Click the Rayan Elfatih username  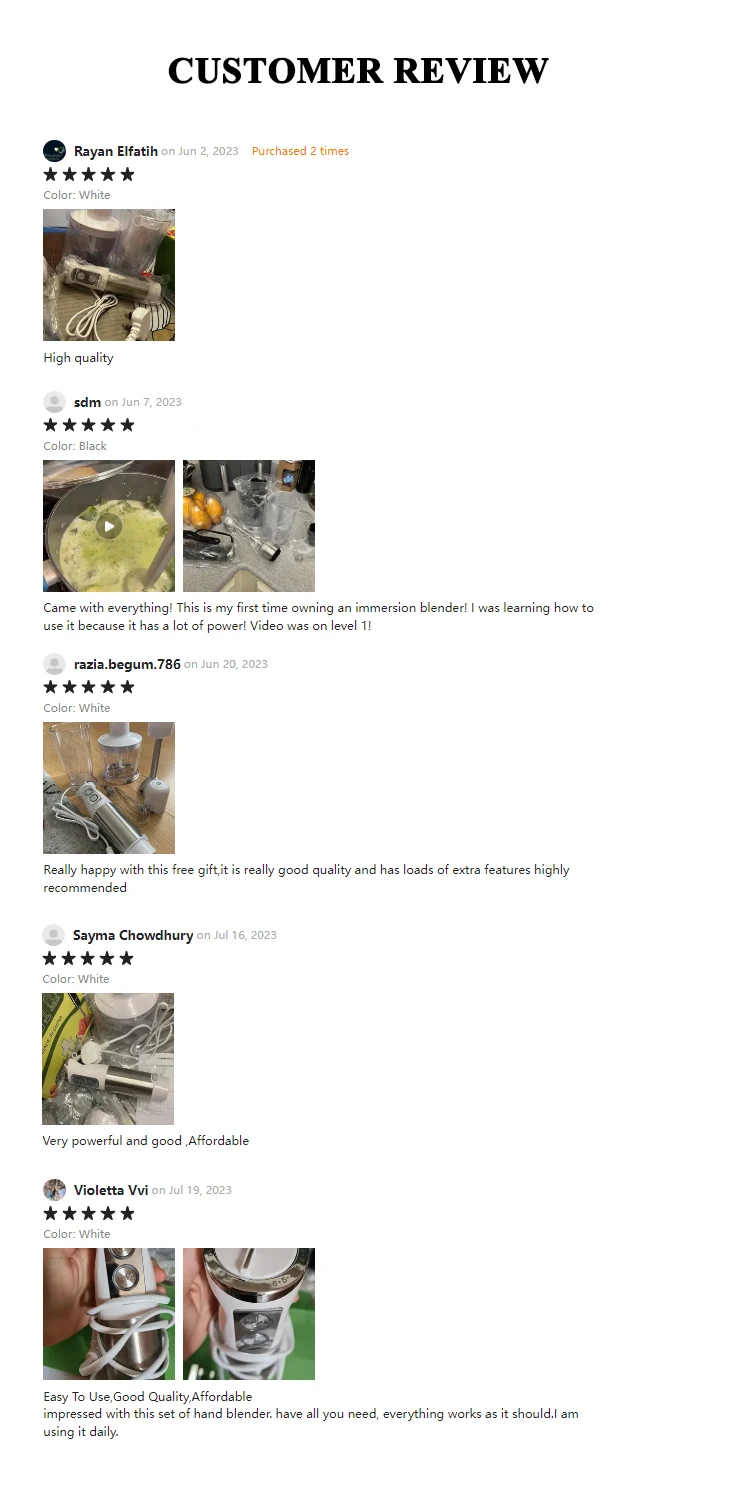point(116,151)
